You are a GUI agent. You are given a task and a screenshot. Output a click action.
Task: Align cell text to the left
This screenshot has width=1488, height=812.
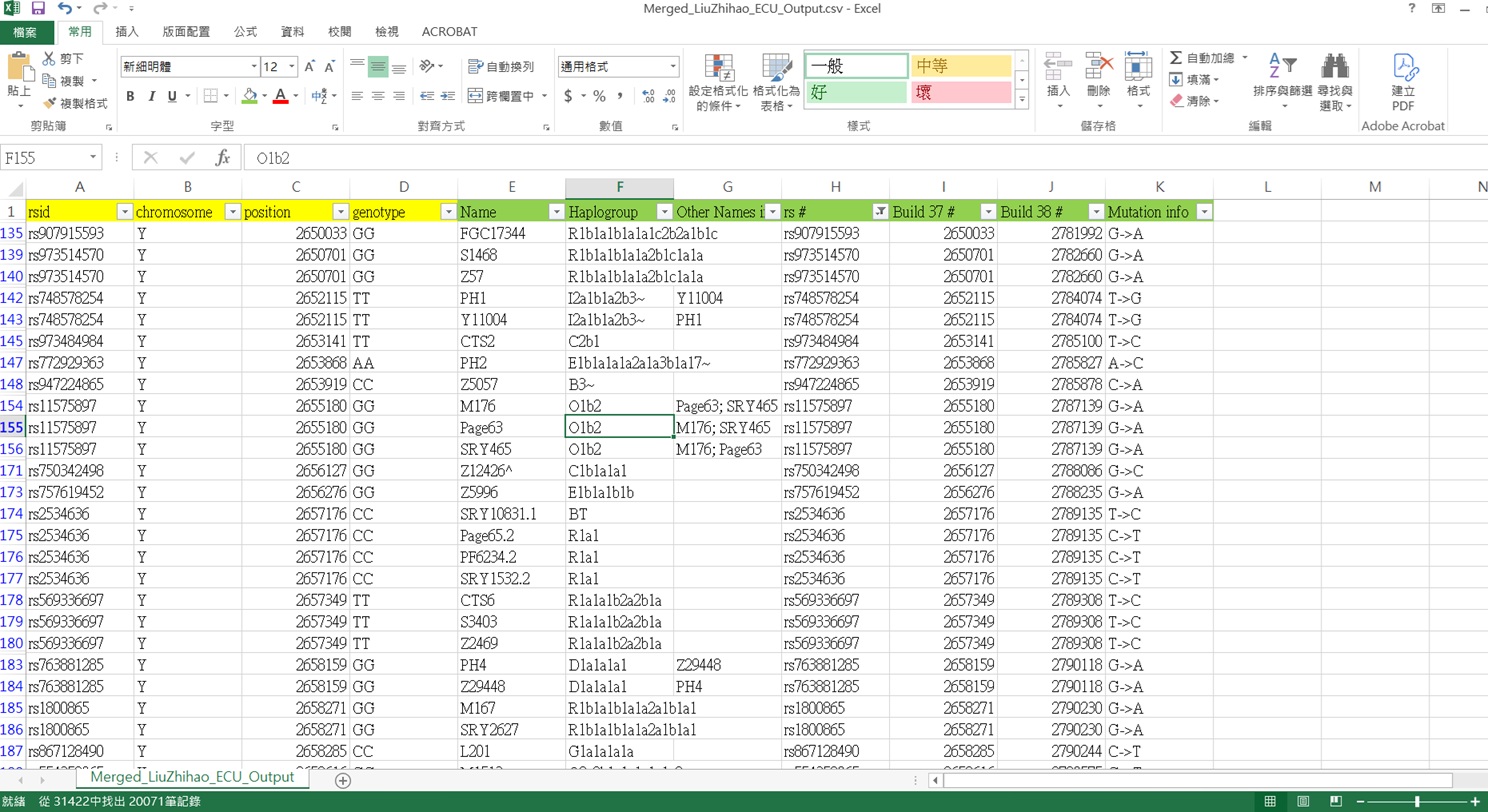click(357, 97)
